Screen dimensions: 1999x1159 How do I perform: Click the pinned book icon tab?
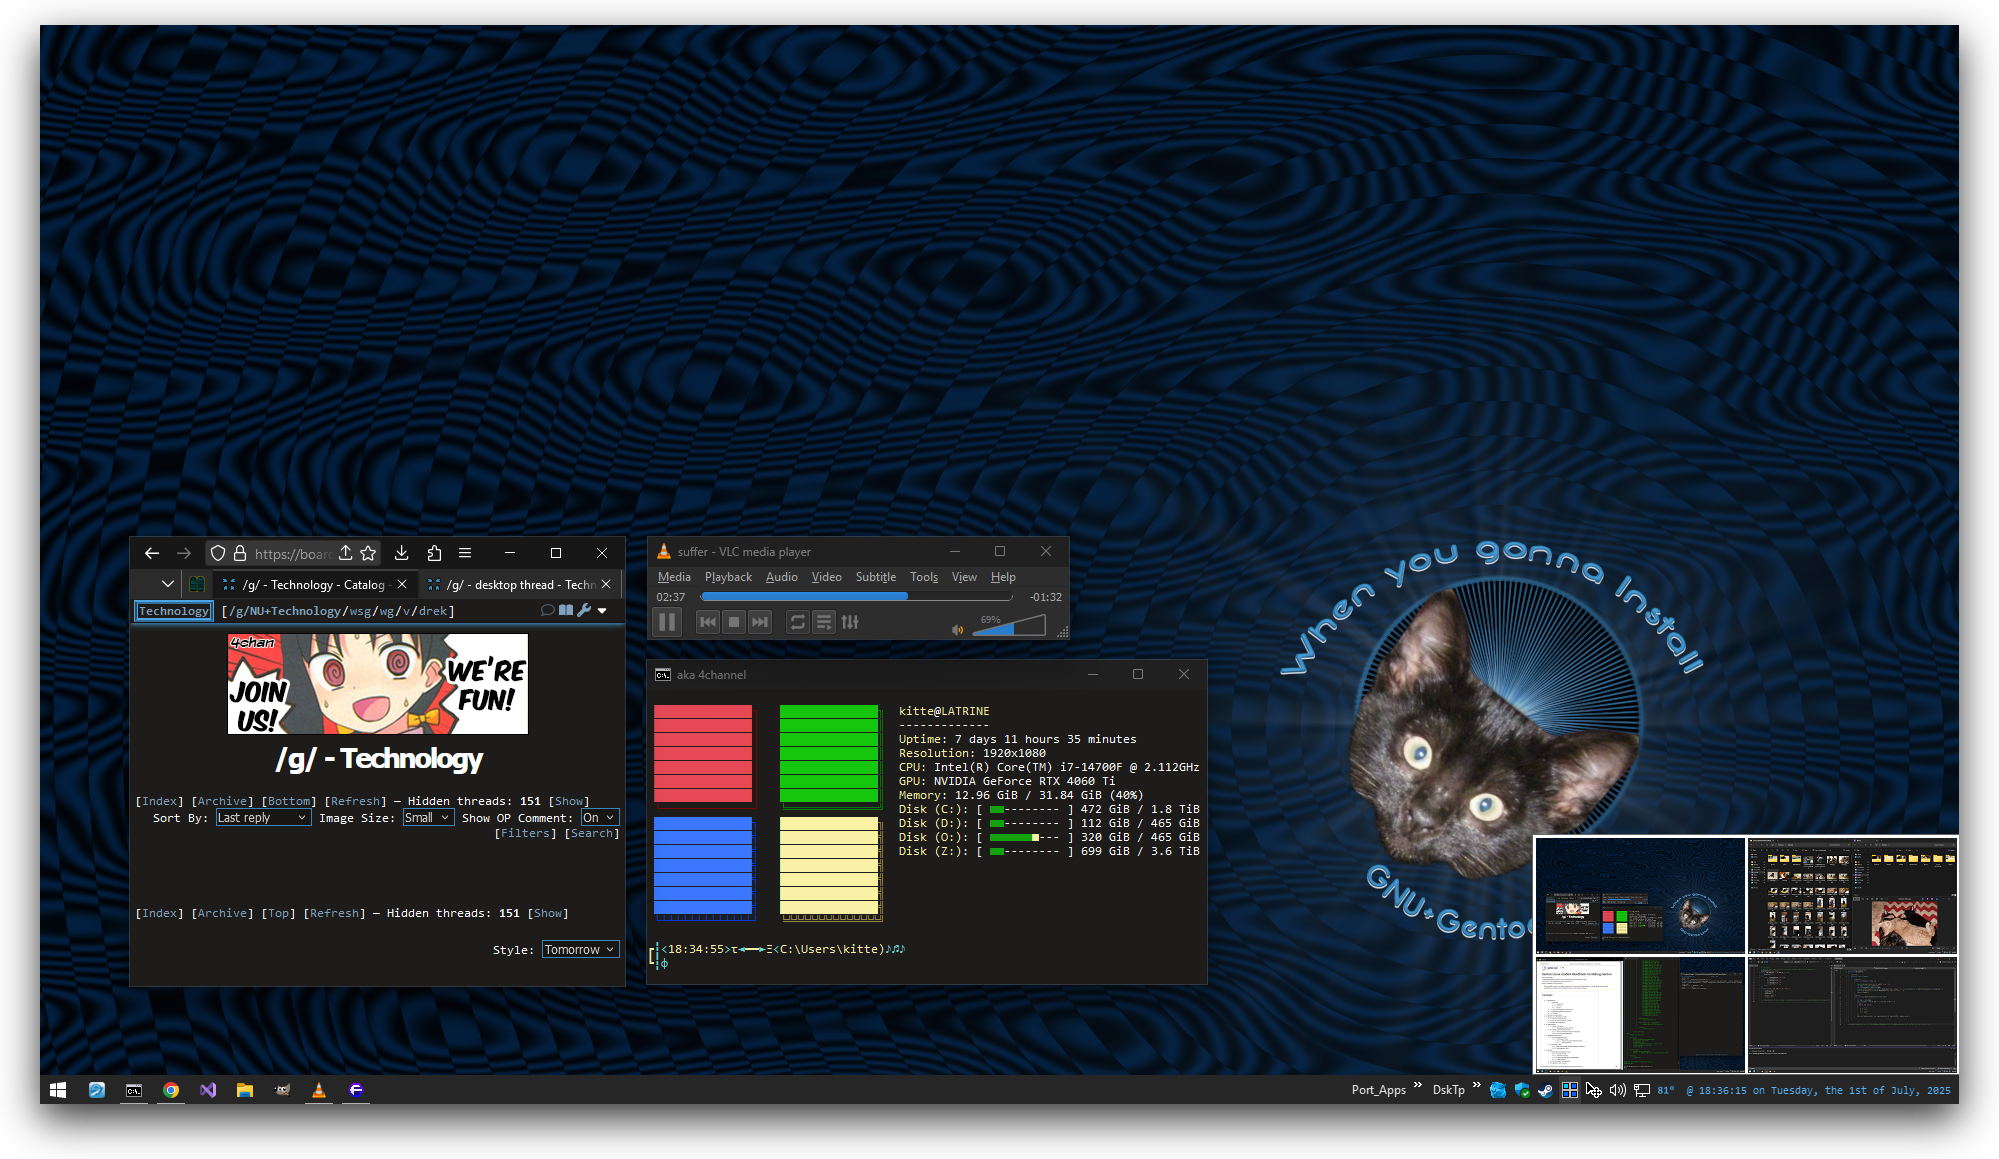[197, 584]
